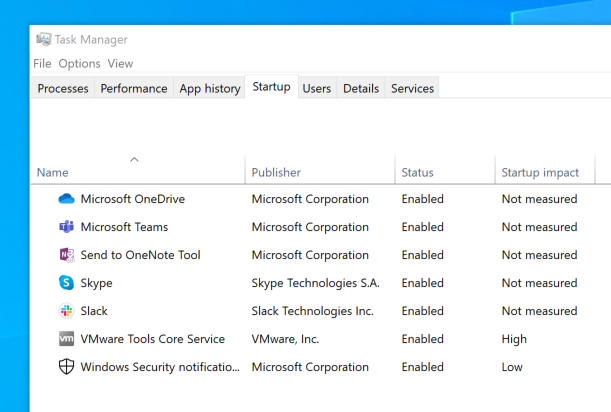Screen dimensions: 611x412
Task: Select the Send to OneNote Tool name
Action: 140,255
